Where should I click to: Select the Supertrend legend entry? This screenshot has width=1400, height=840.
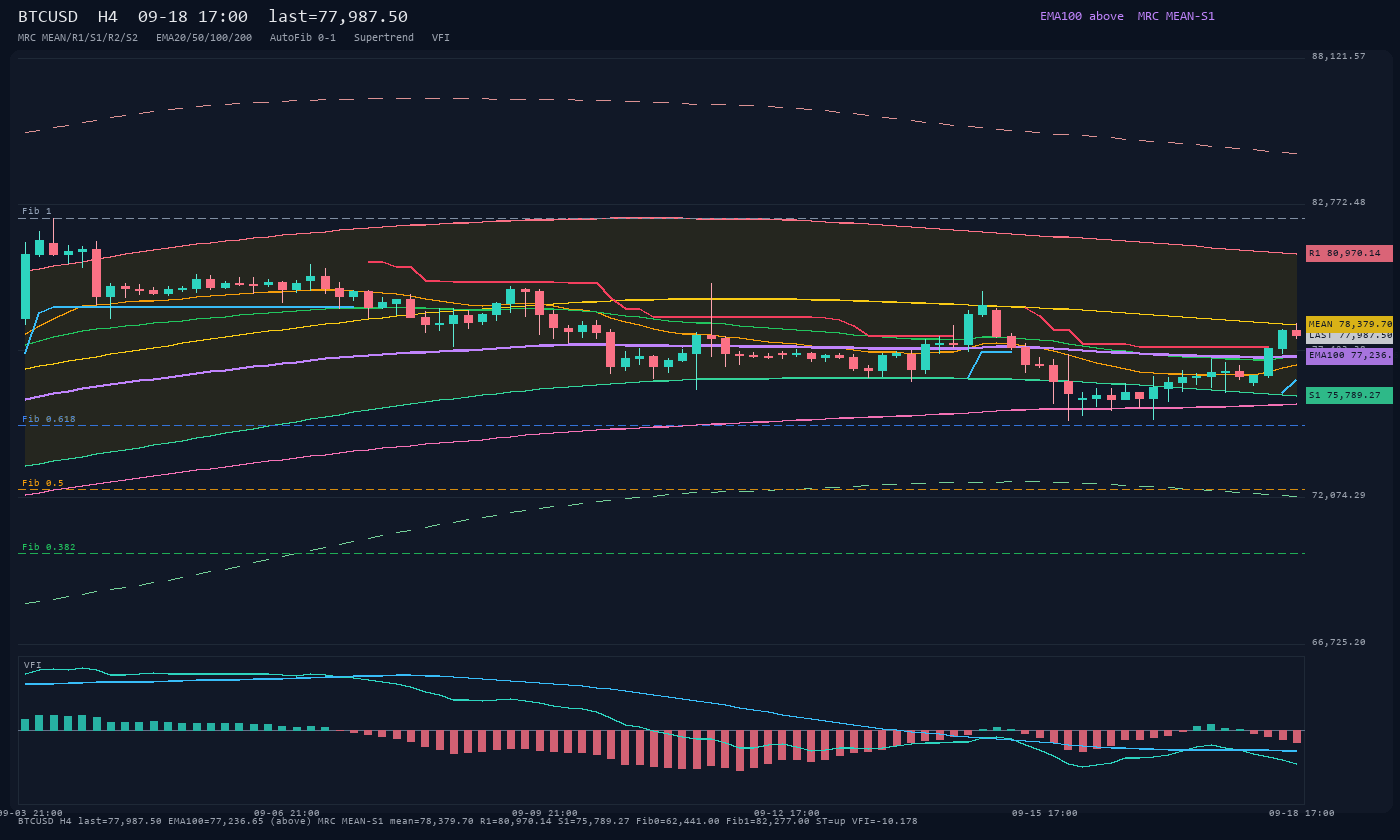click(384, 38)
